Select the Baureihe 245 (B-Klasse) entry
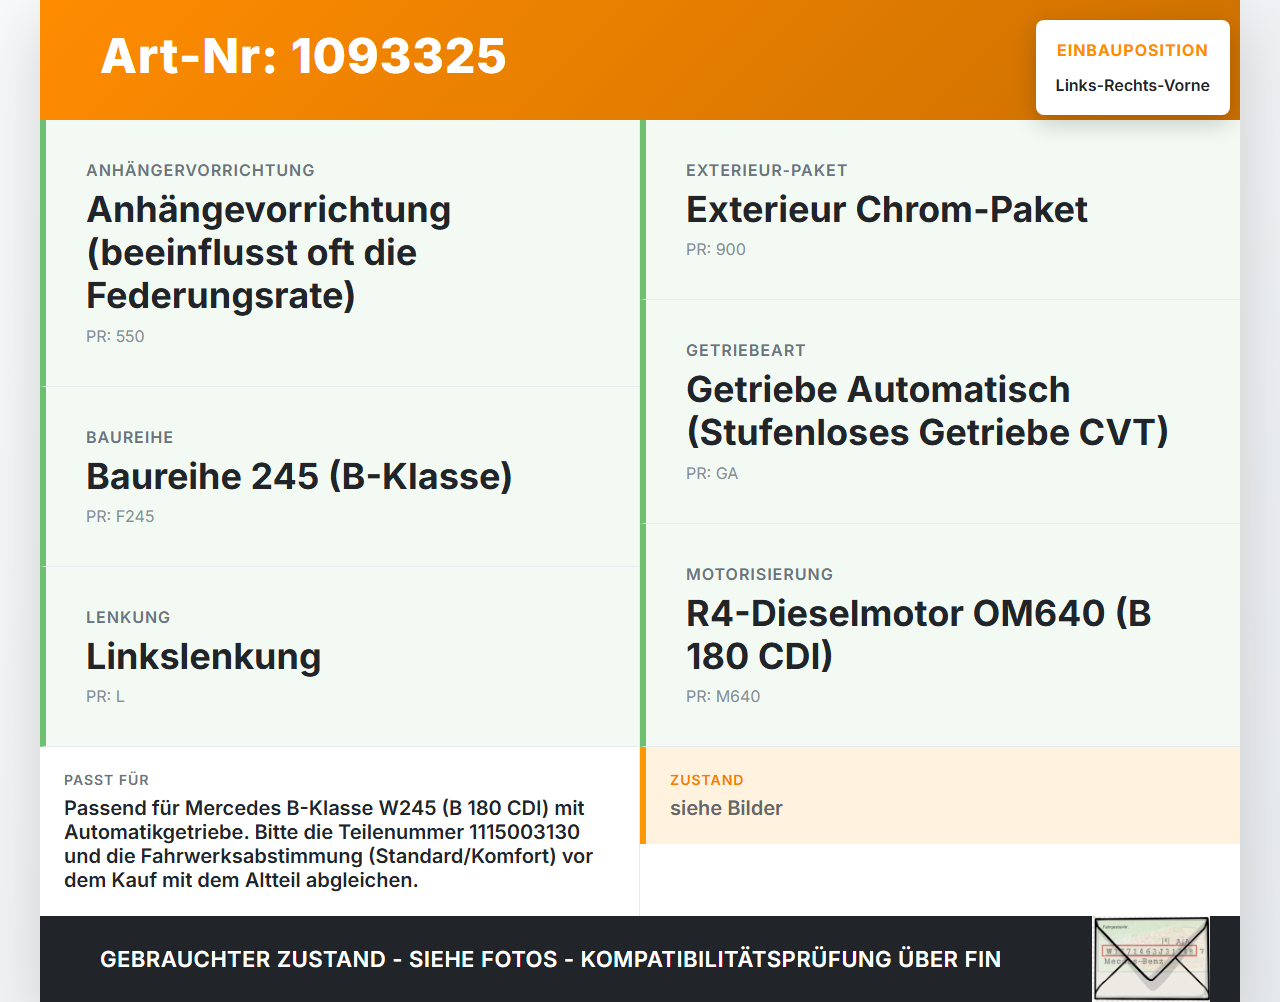1280x1002 pixels. pos(299,476)
